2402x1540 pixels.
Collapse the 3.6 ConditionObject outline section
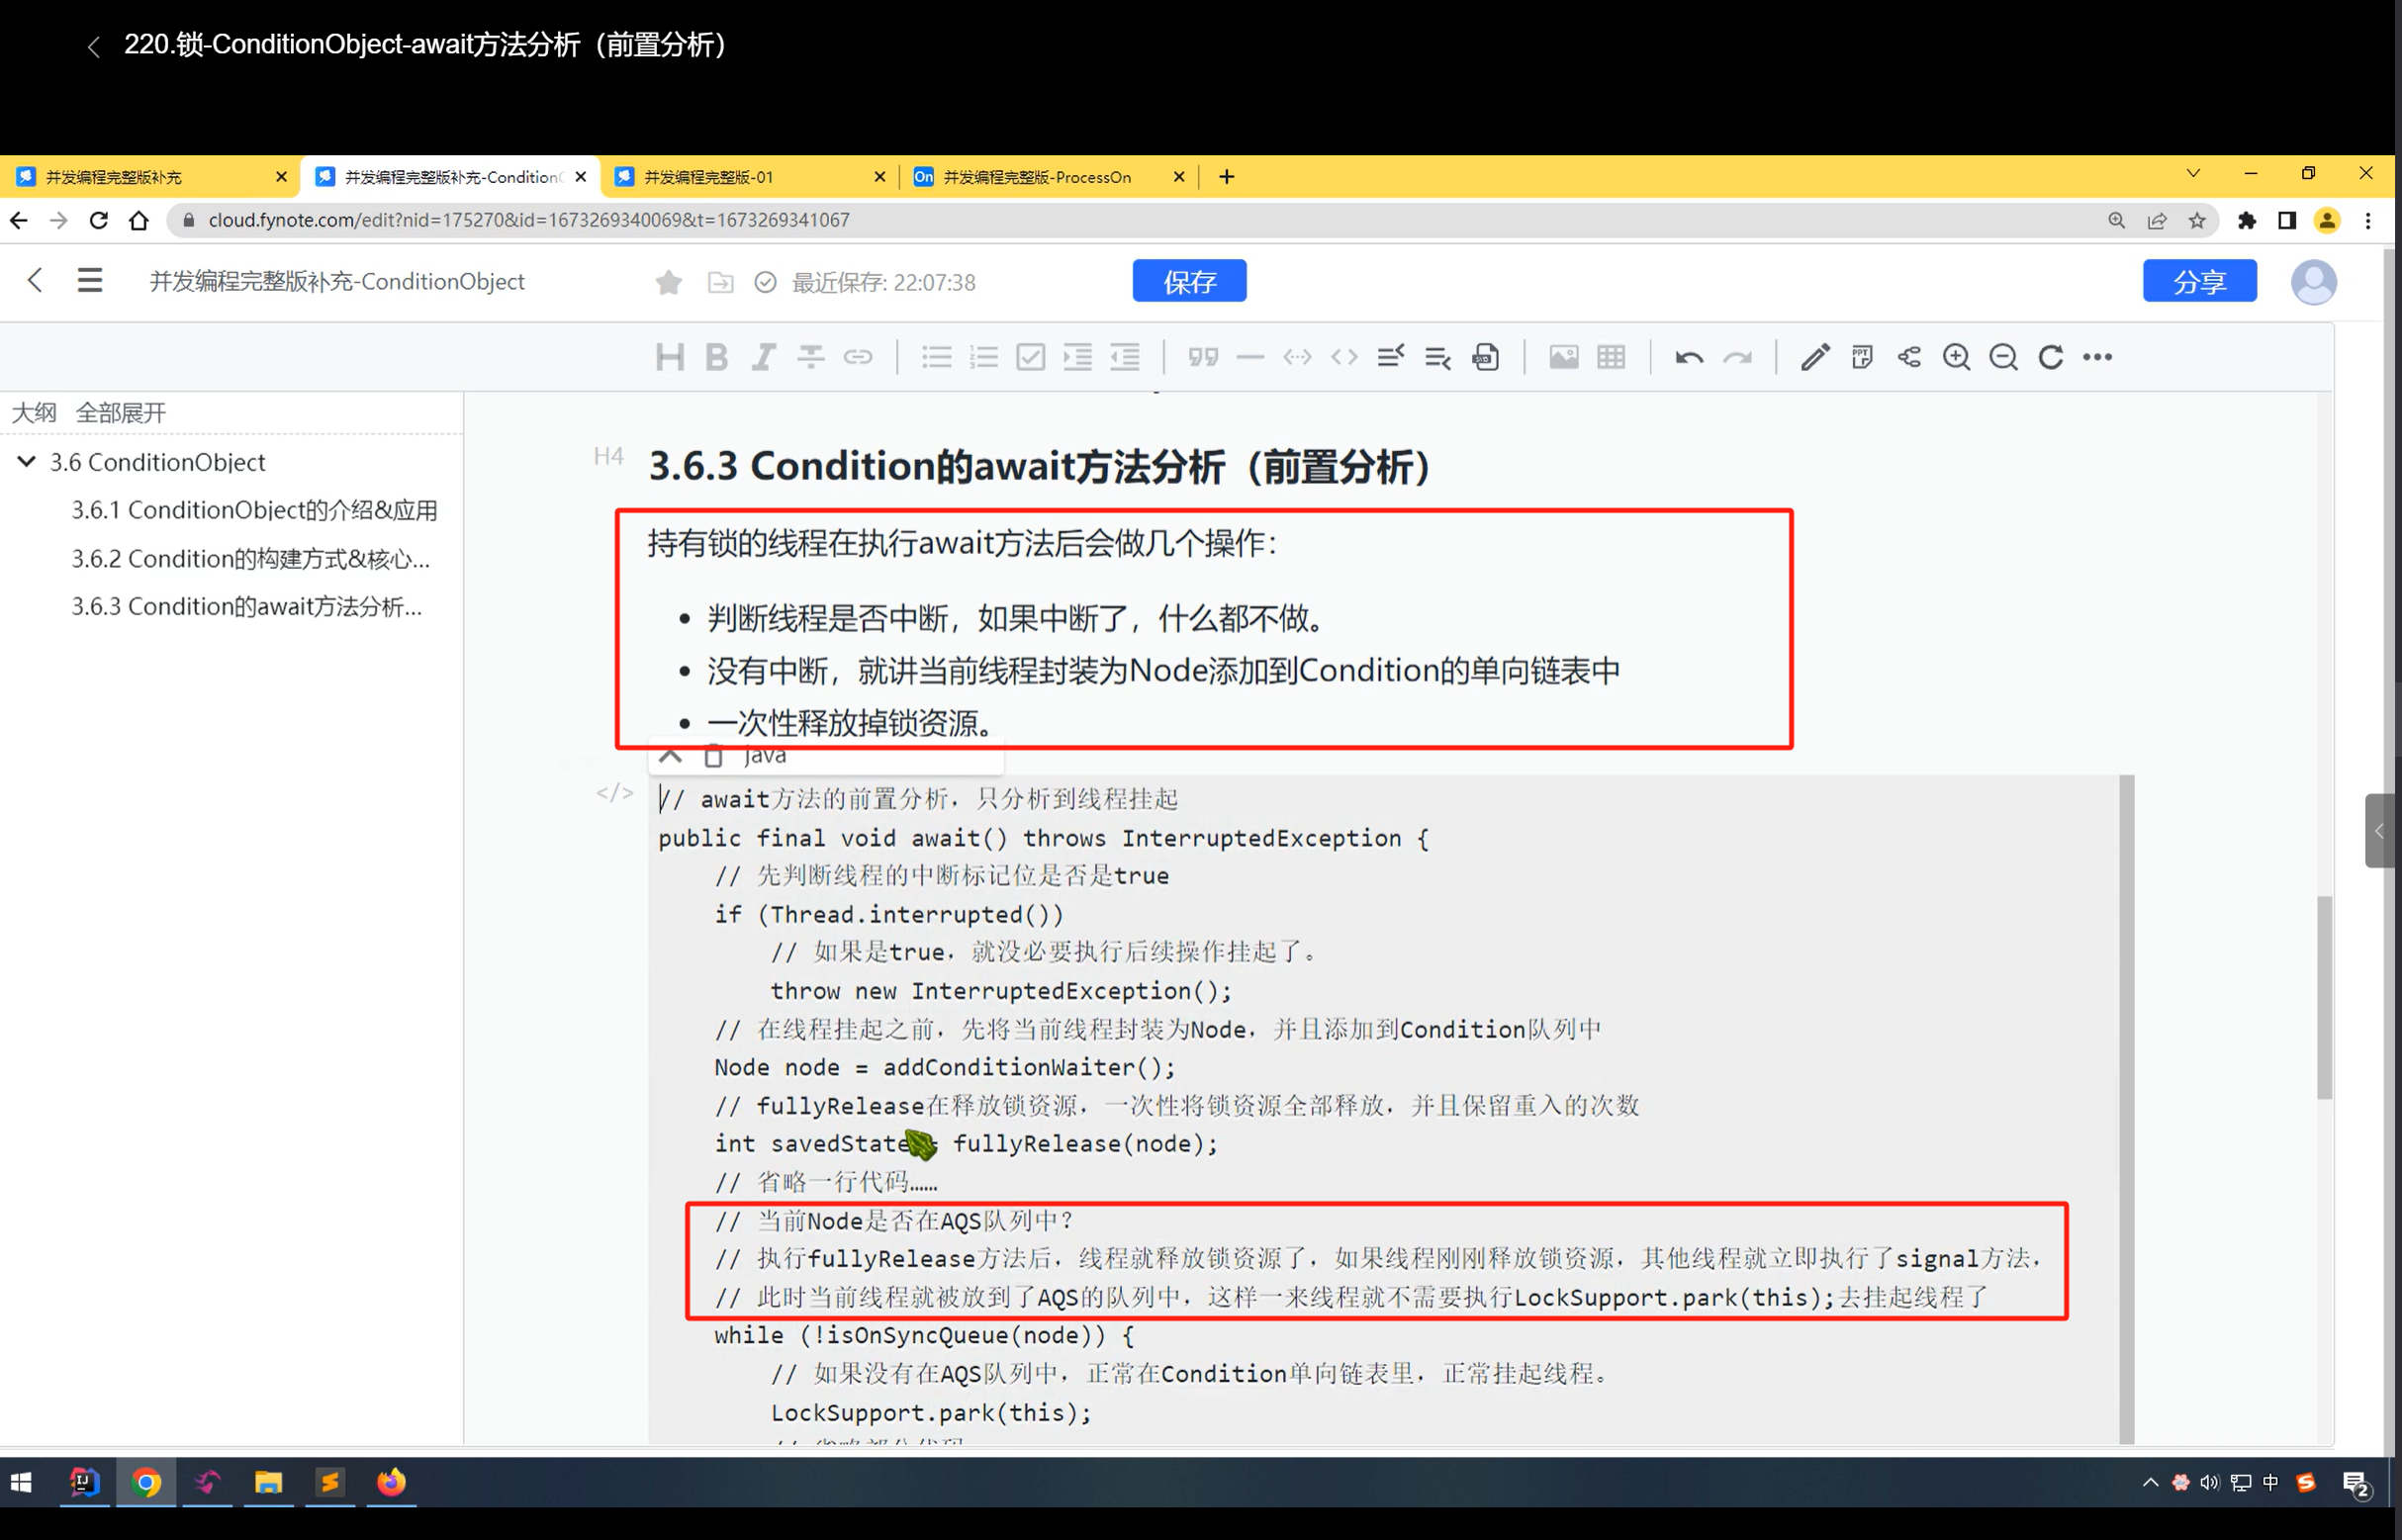tap(26, 461)
